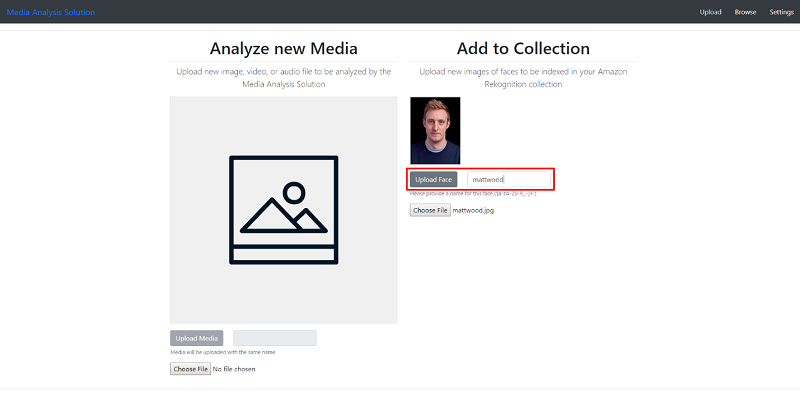
Task: Open the Media Analysis Solution home link
Action: [51, 12]
